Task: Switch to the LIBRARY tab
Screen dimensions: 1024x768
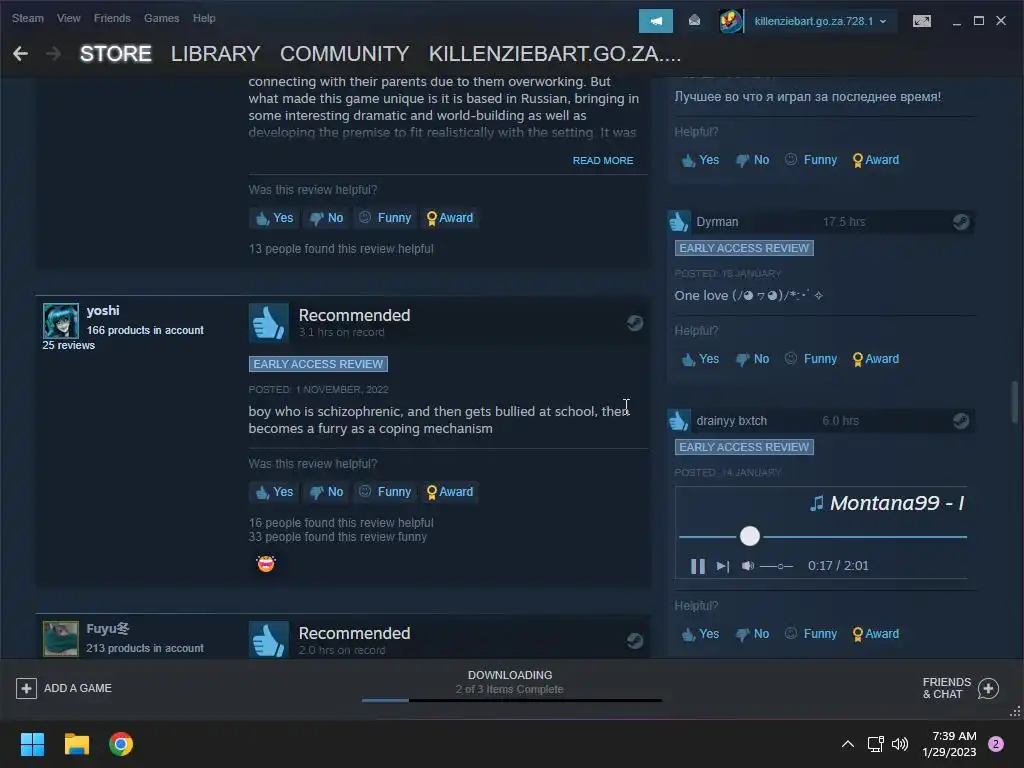Action: coord(216,54)
